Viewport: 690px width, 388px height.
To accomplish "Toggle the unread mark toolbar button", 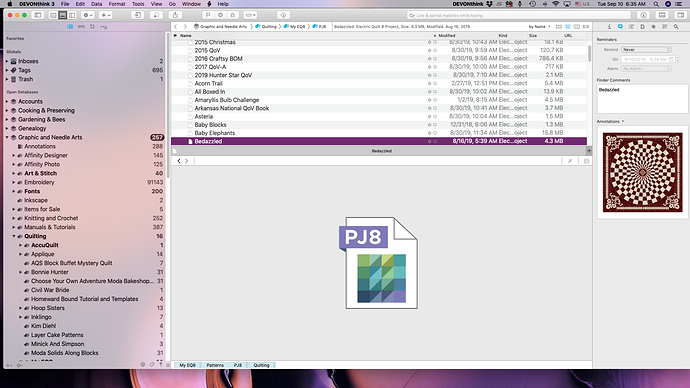I will click(220, 15).
